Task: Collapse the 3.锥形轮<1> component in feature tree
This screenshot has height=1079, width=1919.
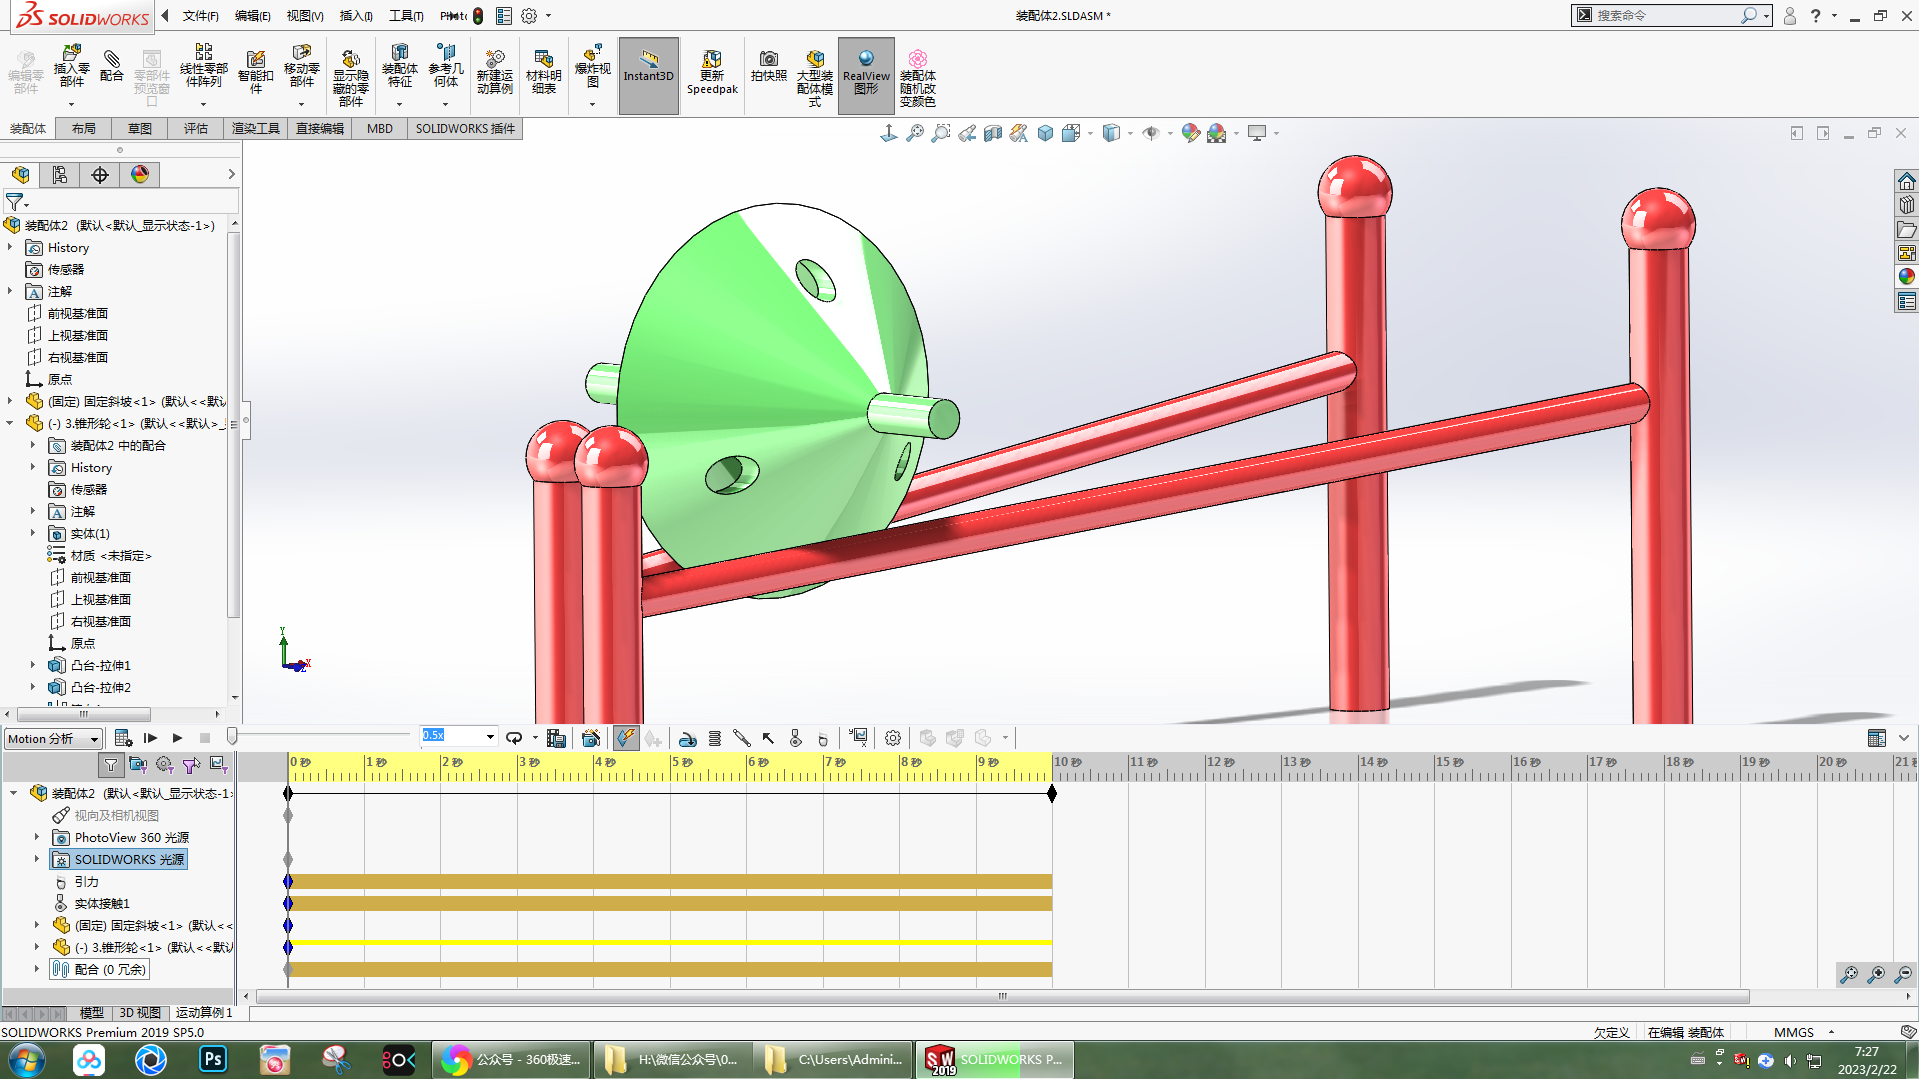Action: click(10, 424)
